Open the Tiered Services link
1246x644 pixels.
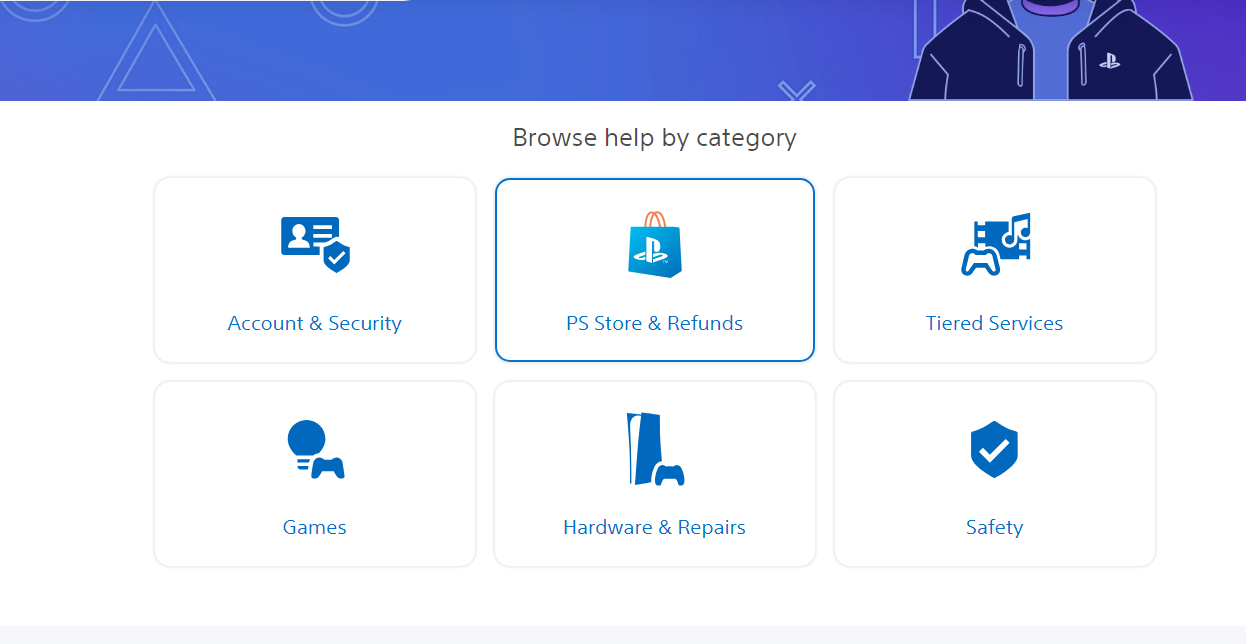994,323
